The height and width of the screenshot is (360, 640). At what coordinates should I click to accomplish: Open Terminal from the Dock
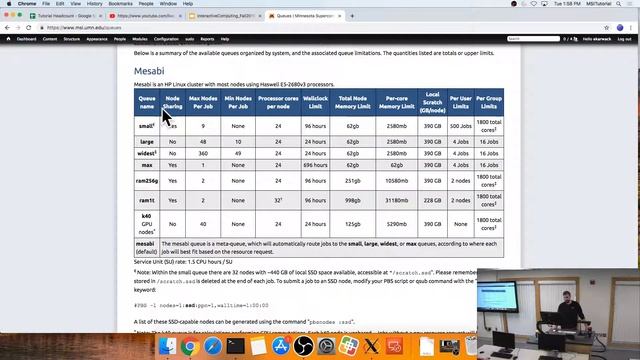pyautogui.click(x=236, y=346)
